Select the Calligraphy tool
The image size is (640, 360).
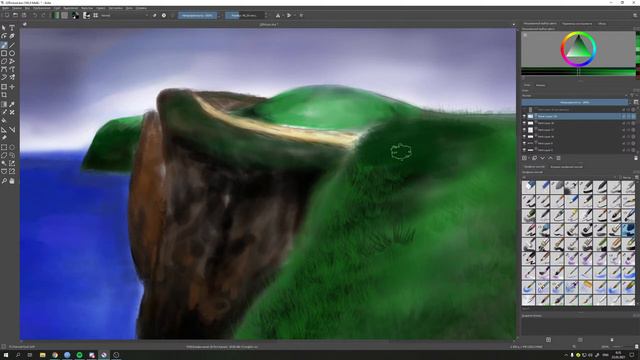(12, 36)
